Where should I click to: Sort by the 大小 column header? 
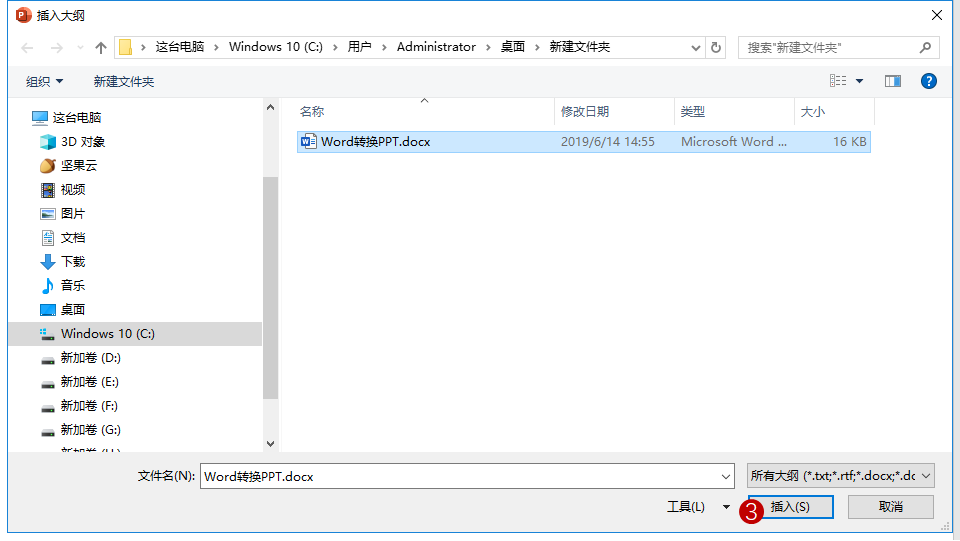coord(812,111)
